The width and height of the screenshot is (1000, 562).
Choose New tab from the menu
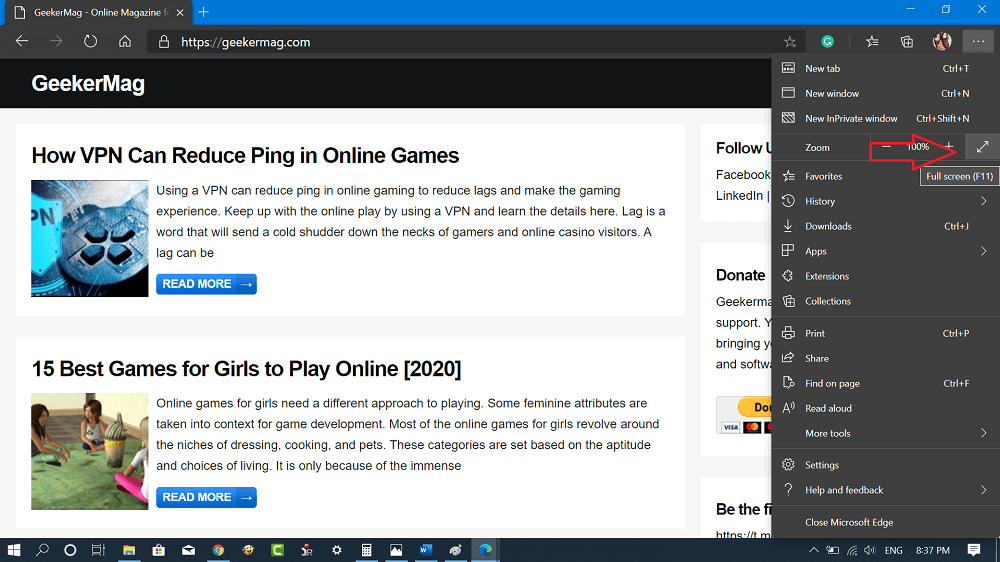pos(885,68)
